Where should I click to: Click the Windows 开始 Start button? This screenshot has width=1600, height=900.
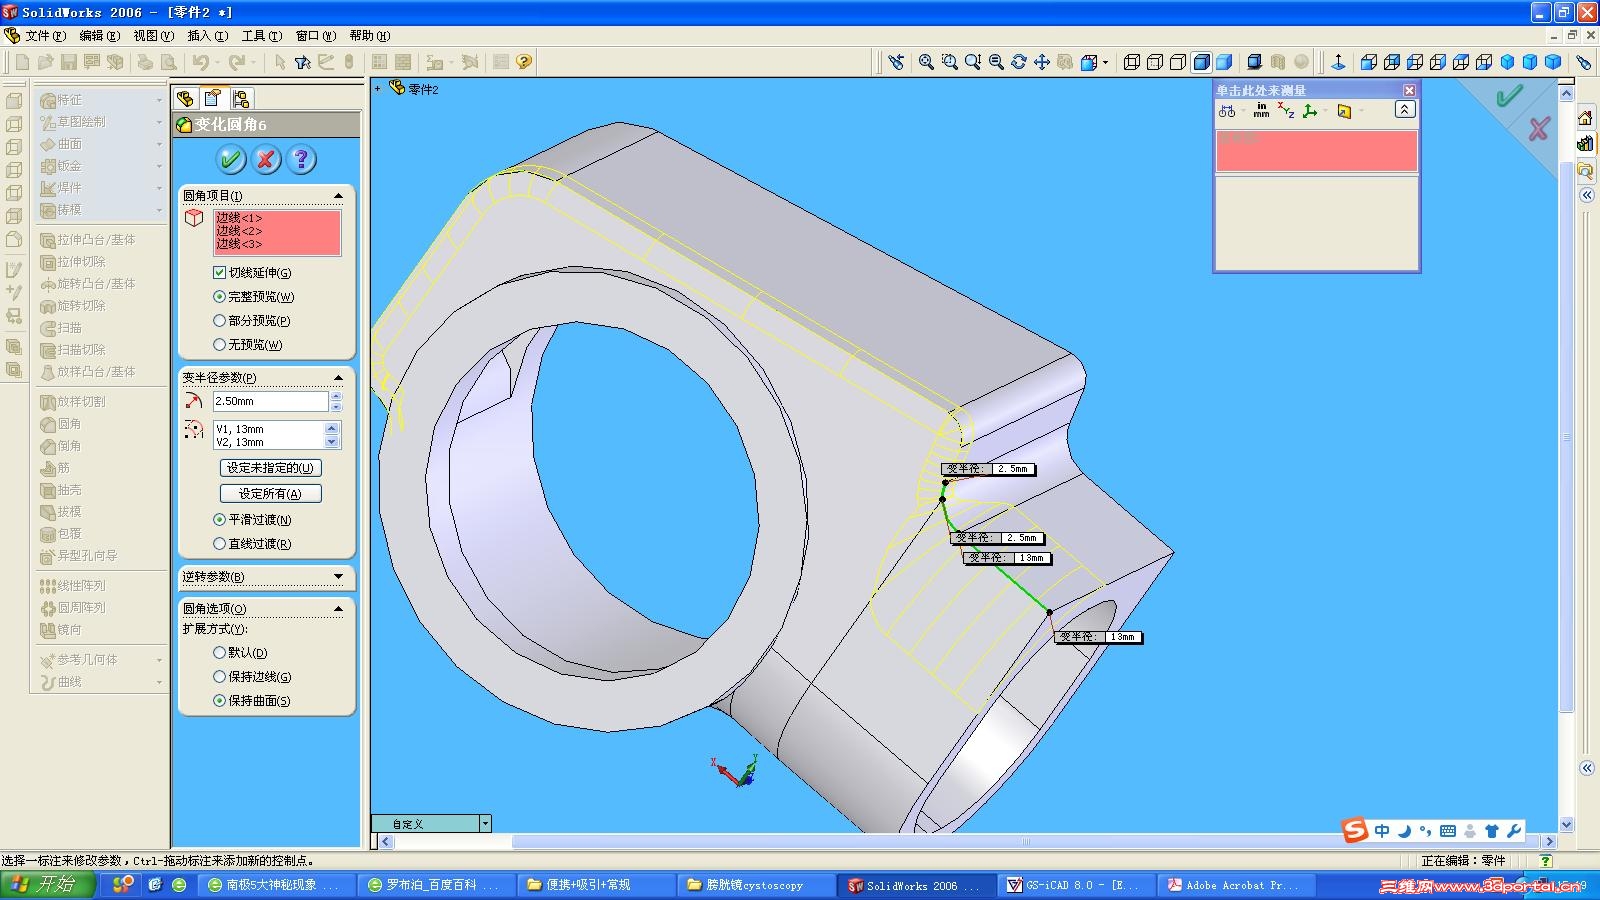(x=47, y=885)
